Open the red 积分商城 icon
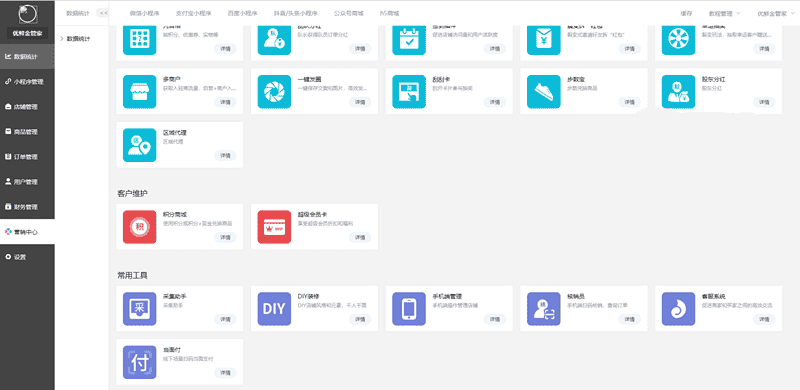The image size is (800, 390). coord(139,227)
